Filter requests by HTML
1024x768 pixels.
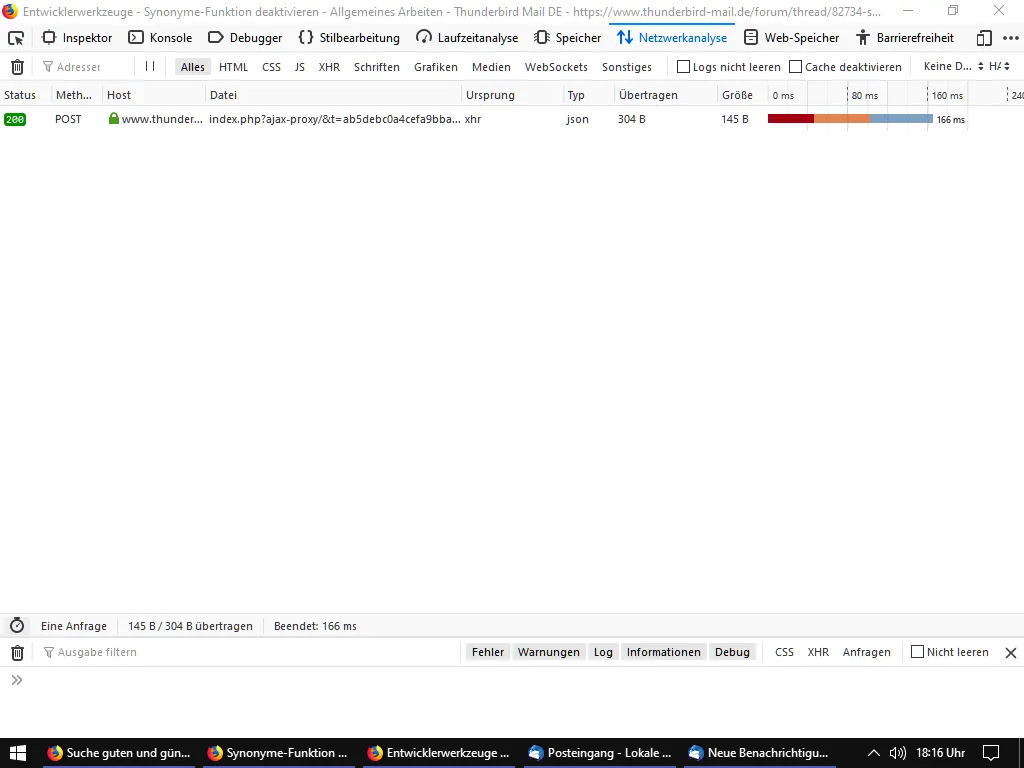pos(233,67)
